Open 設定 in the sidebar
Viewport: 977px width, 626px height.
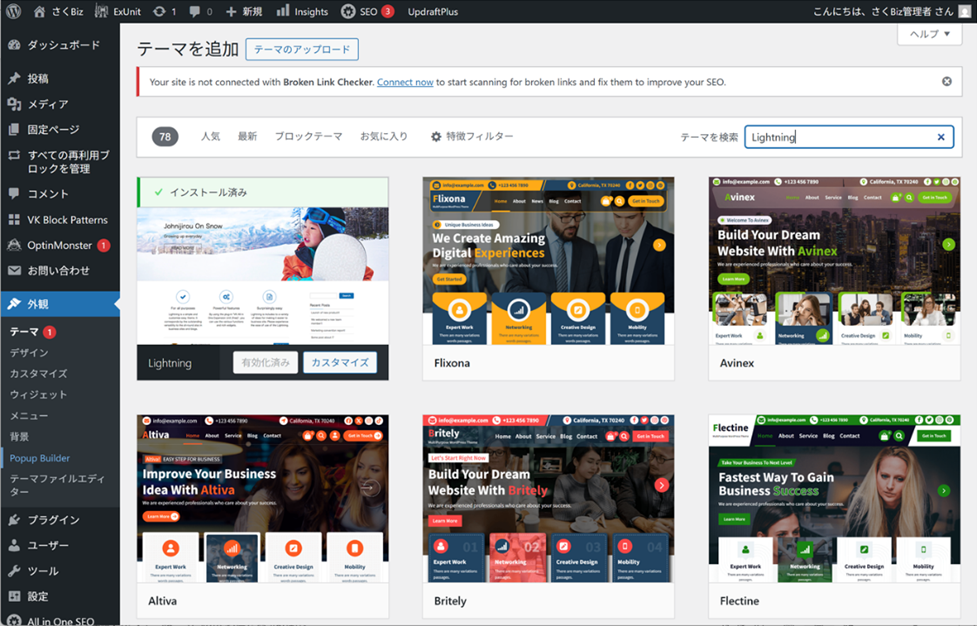60,596
